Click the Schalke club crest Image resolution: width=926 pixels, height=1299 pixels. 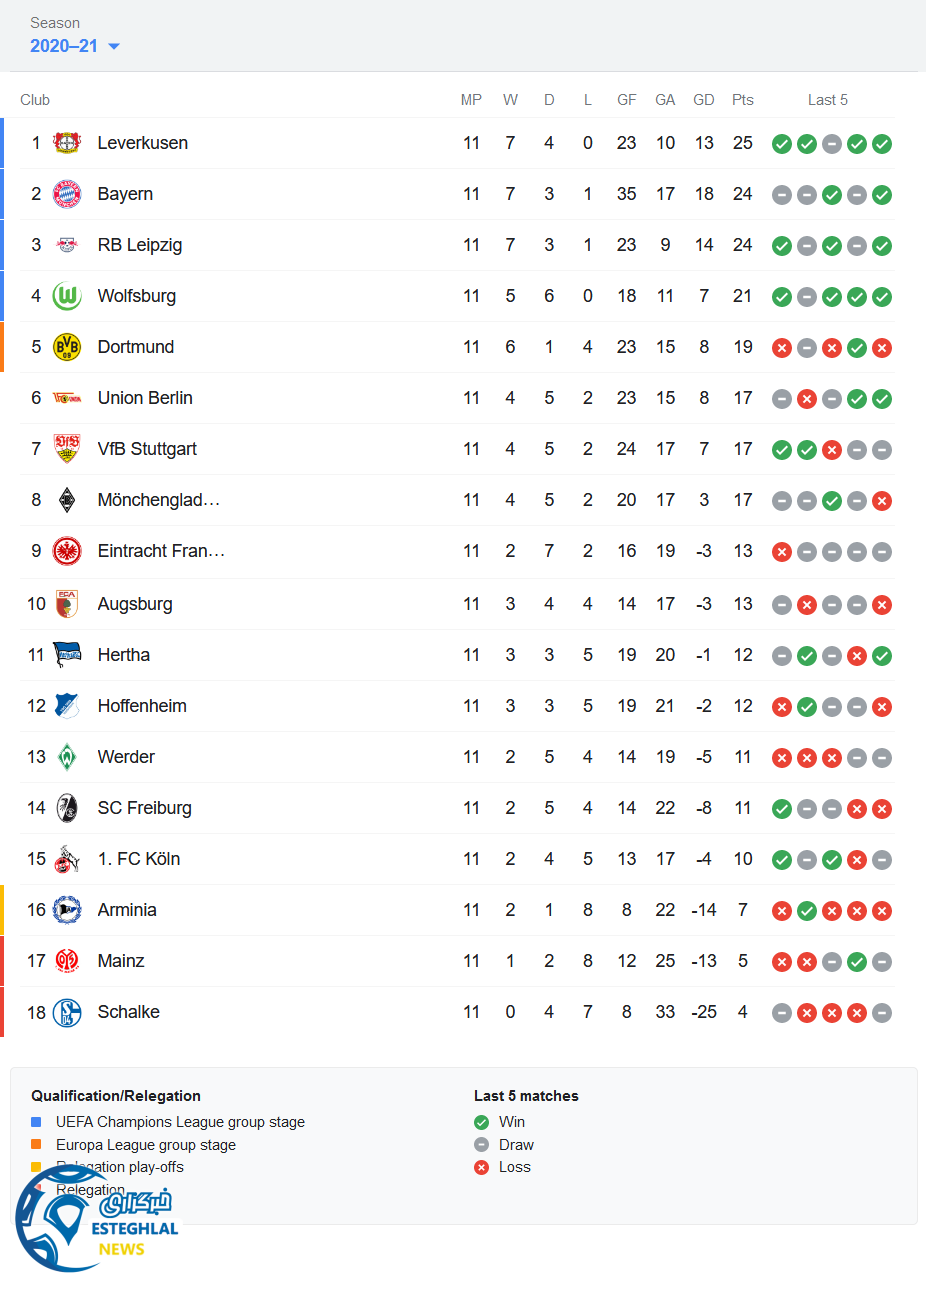[67, 1012]
